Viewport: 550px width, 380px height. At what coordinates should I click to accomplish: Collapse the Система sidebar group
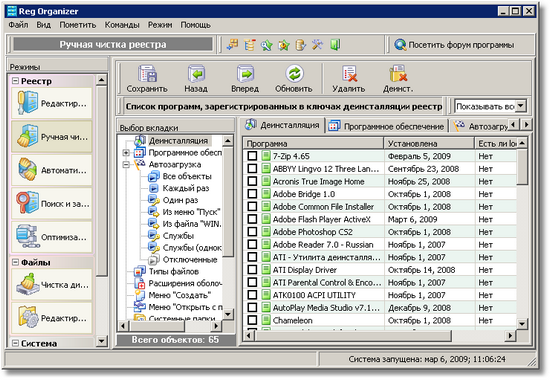(x=15, y=343)
